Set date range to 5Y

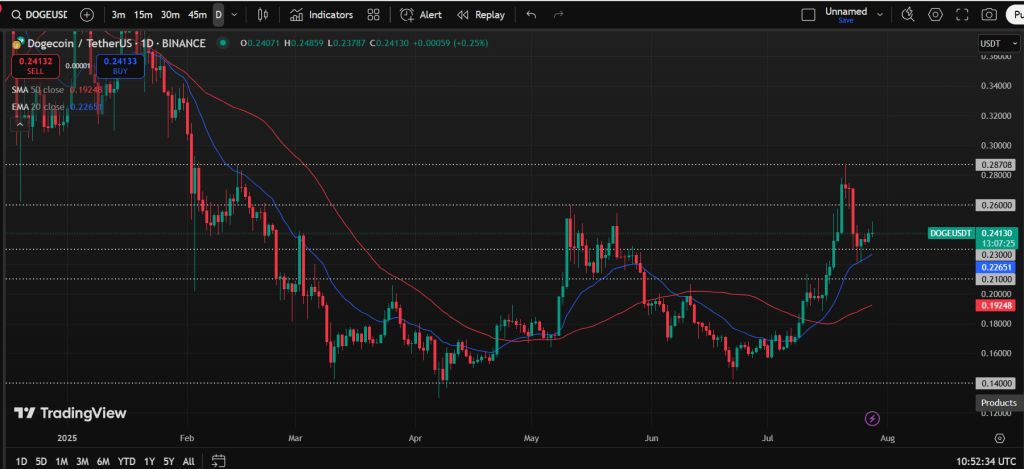pos(168,461)
